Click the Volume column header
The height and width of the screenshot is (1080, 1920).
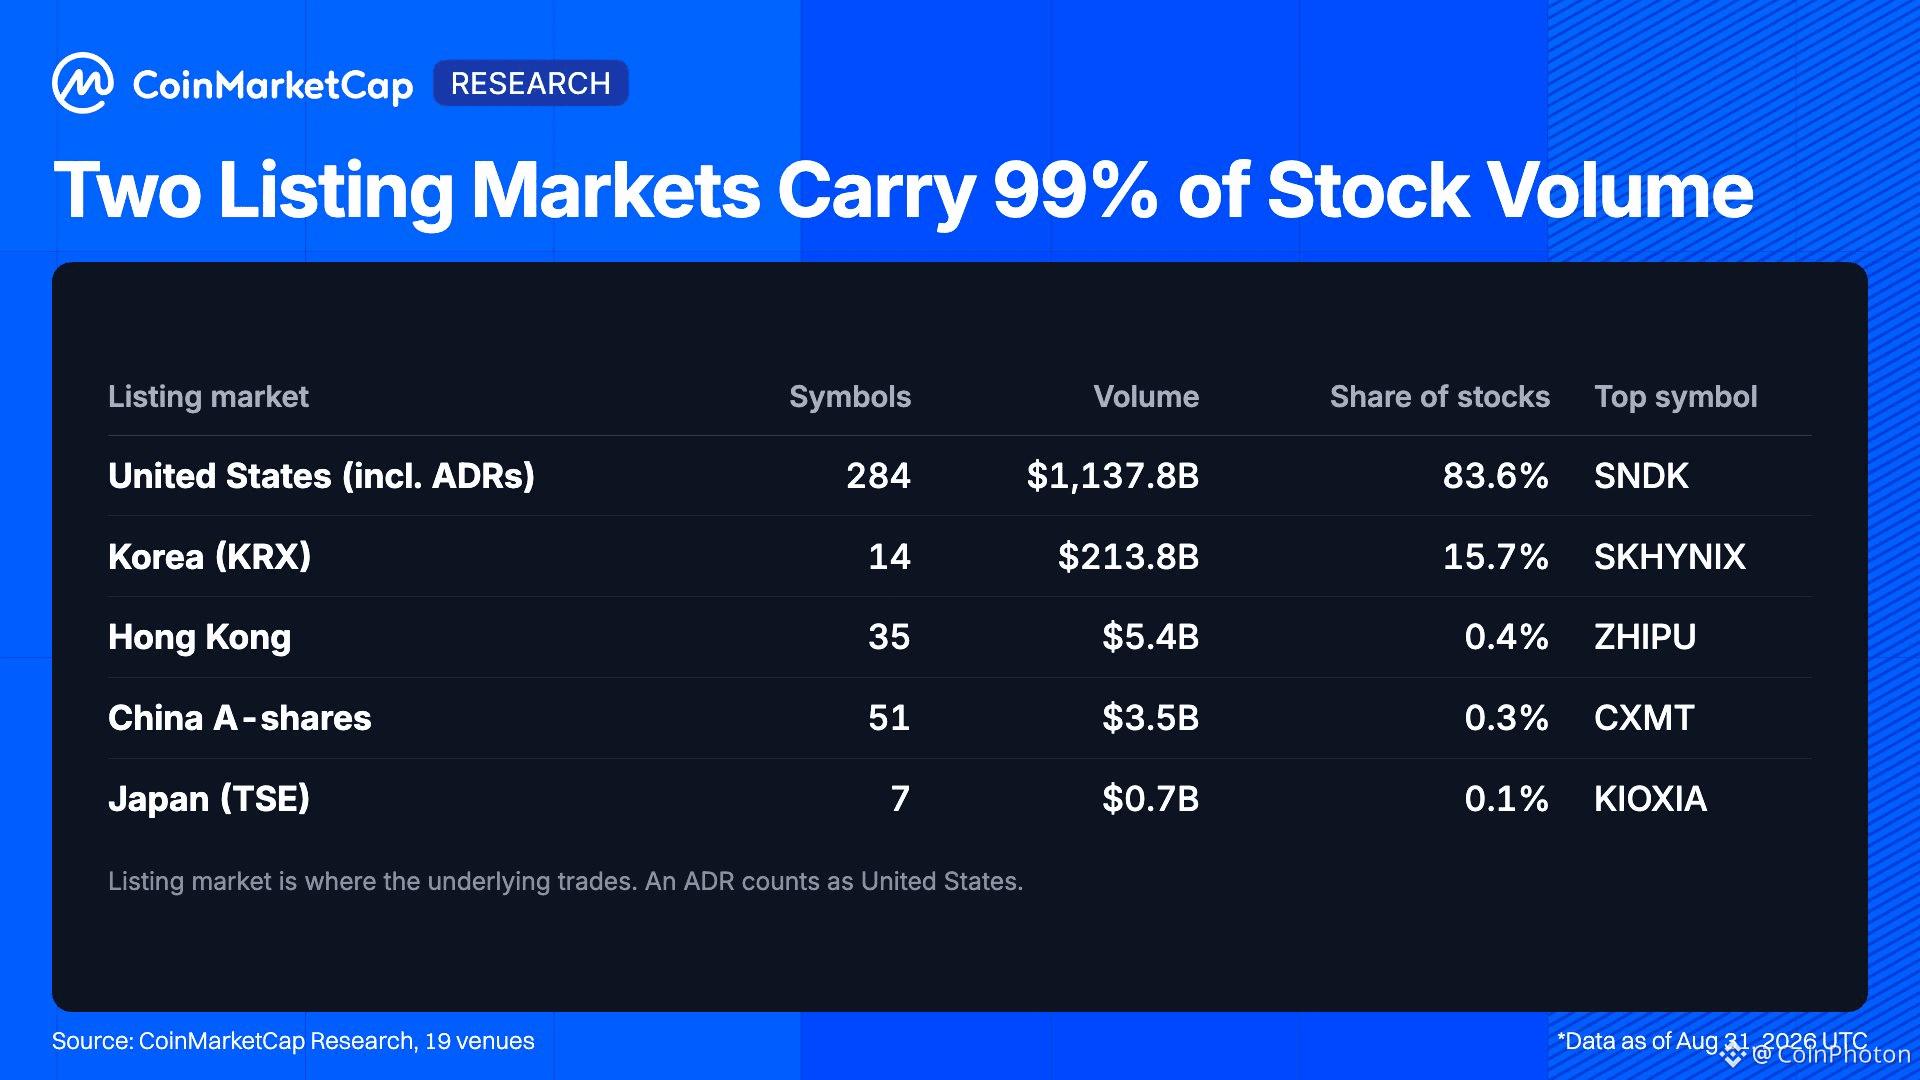(1146, 397)
